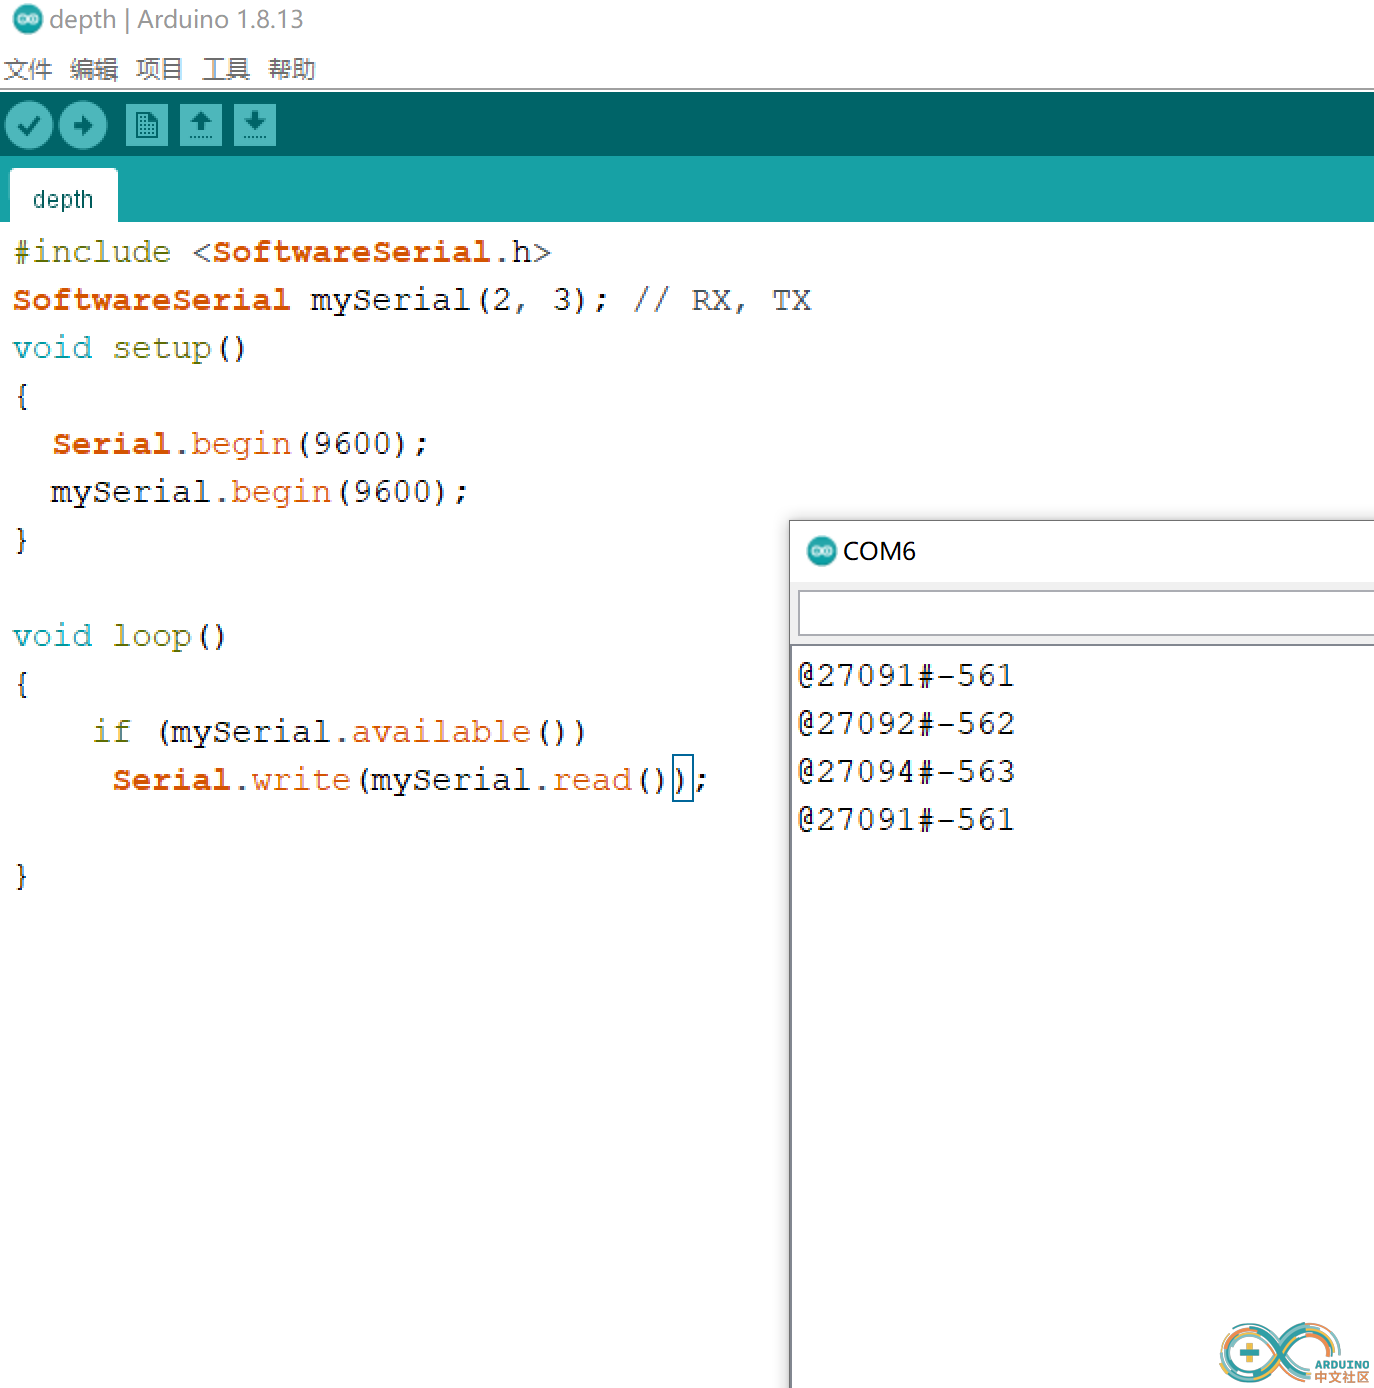Viewport: 1374px width, 1388px height.
Task: Click the Upload sketch arrow button
Action: click(x=83, y=125)
